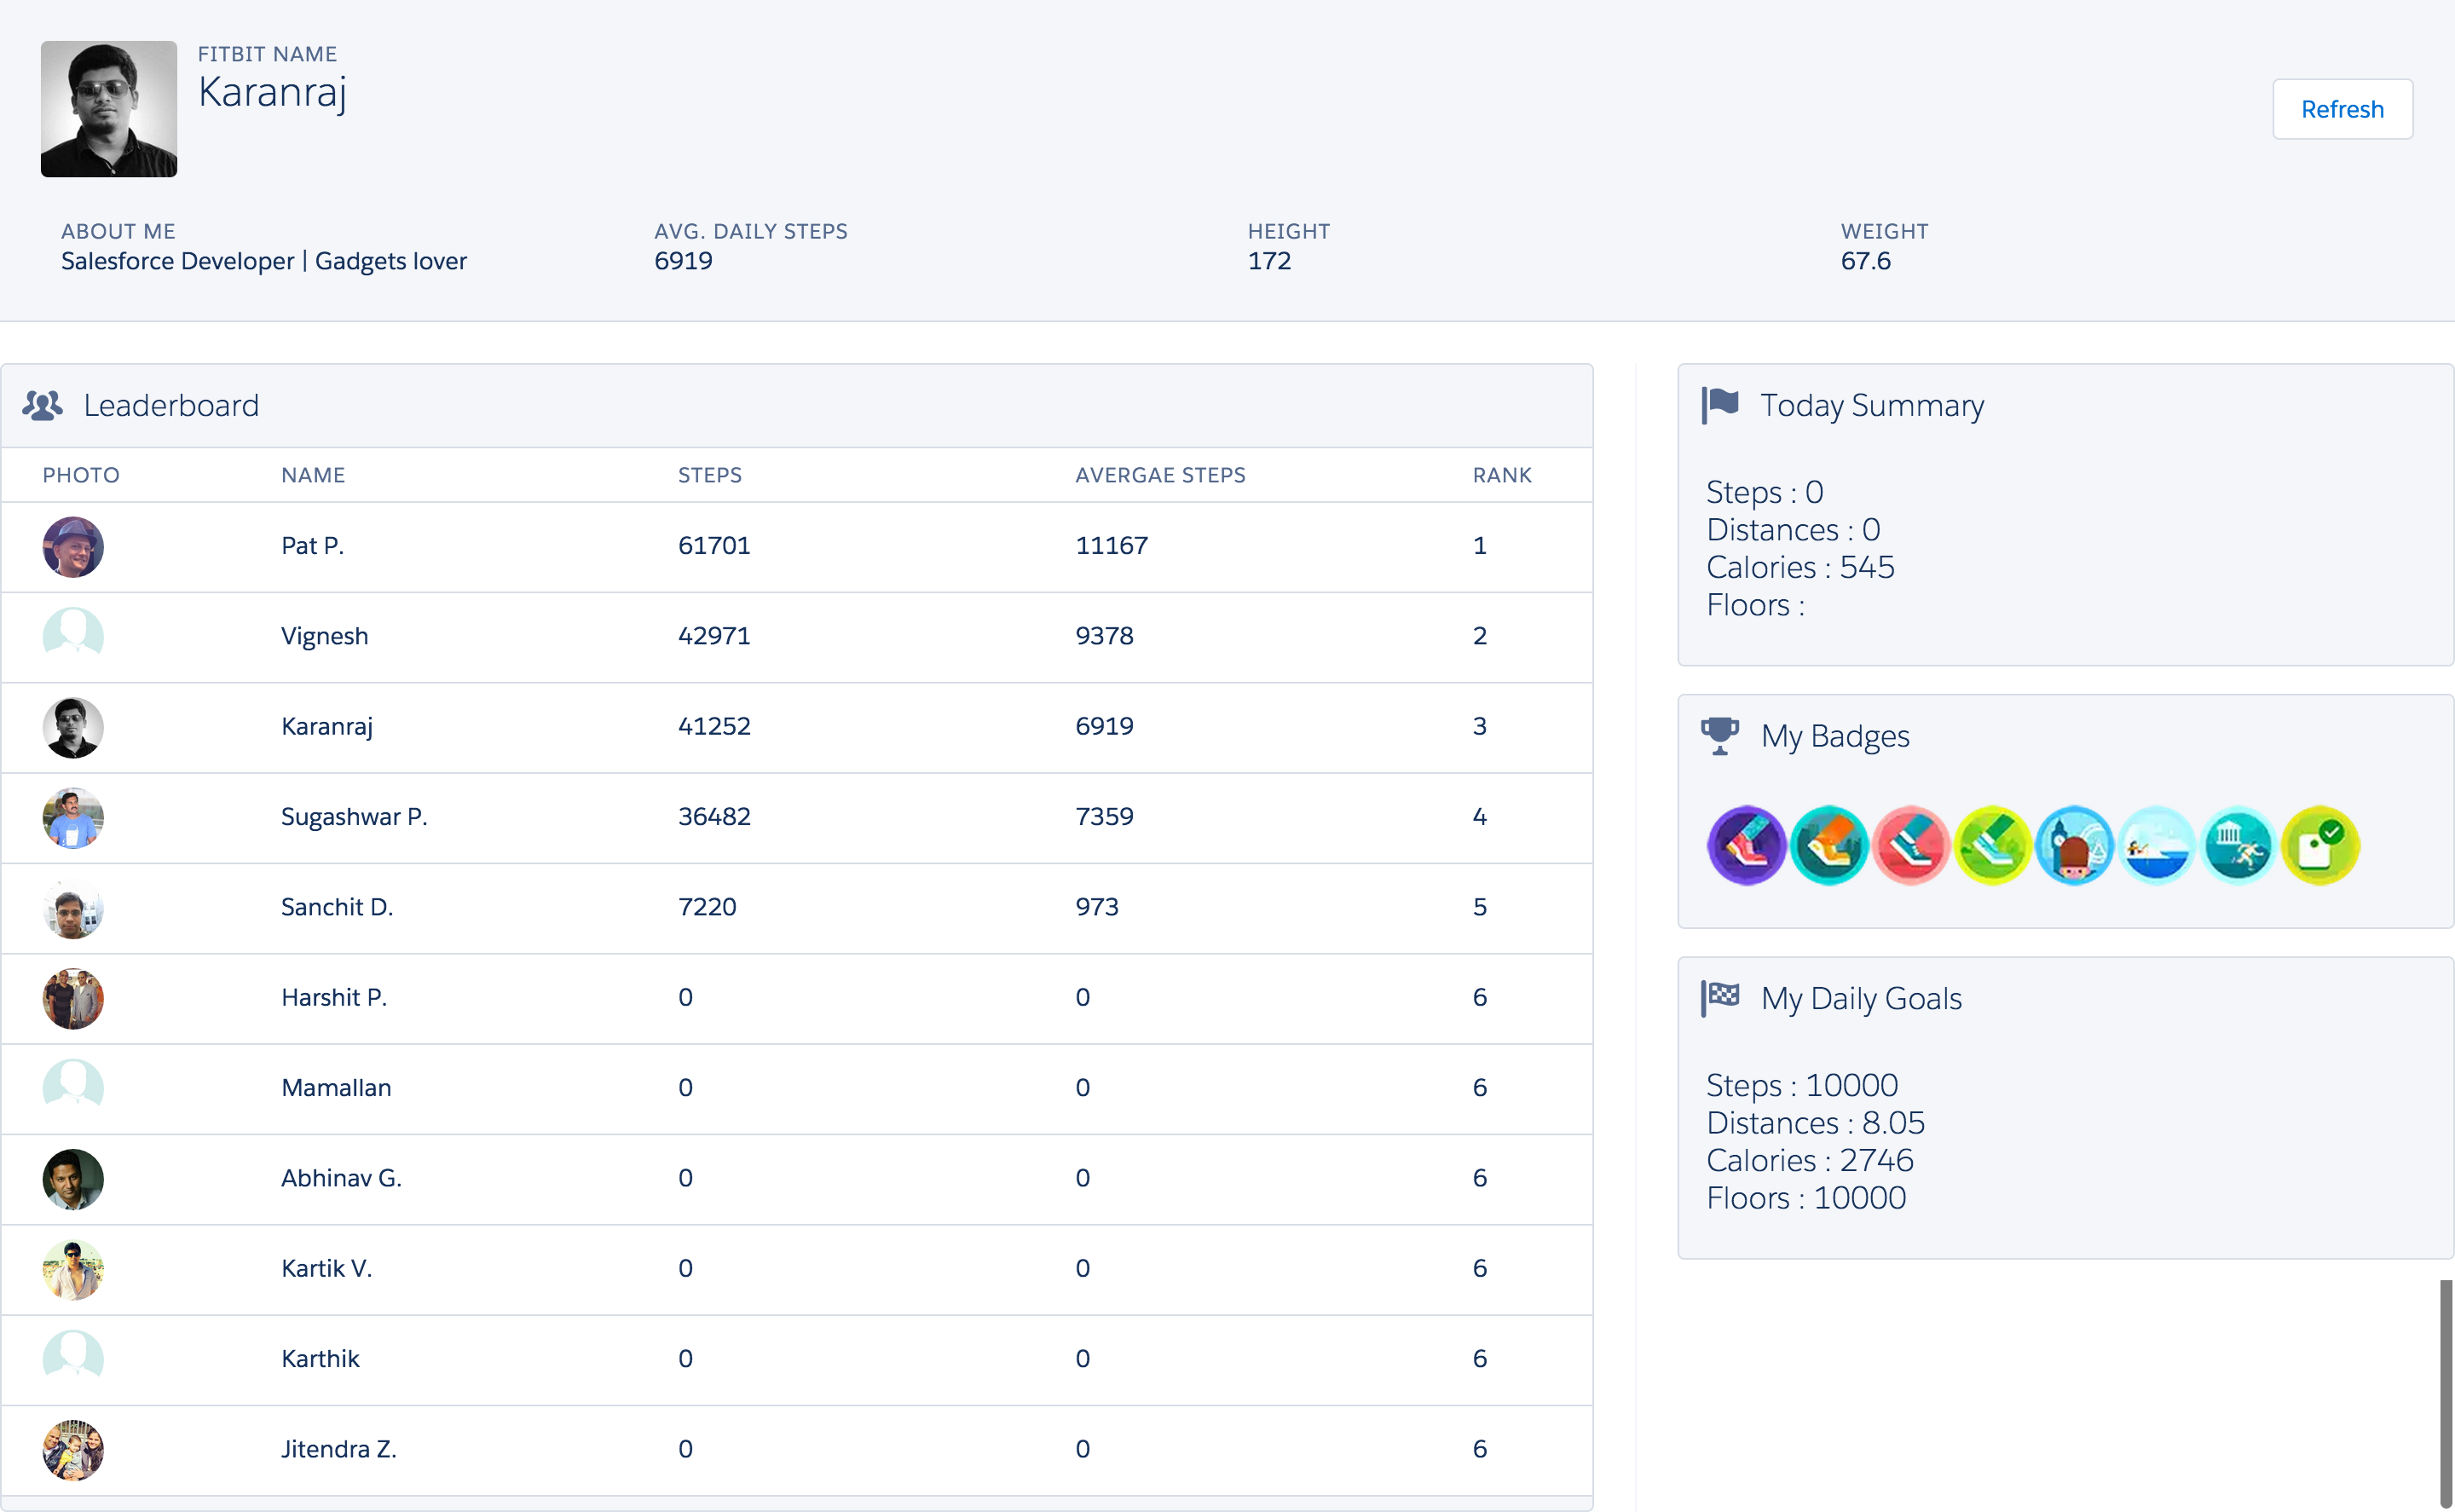The height and width of the screenshot is (1512, 2455).
Task: Click the average steps value 7359
Action: coord(1104,817)
